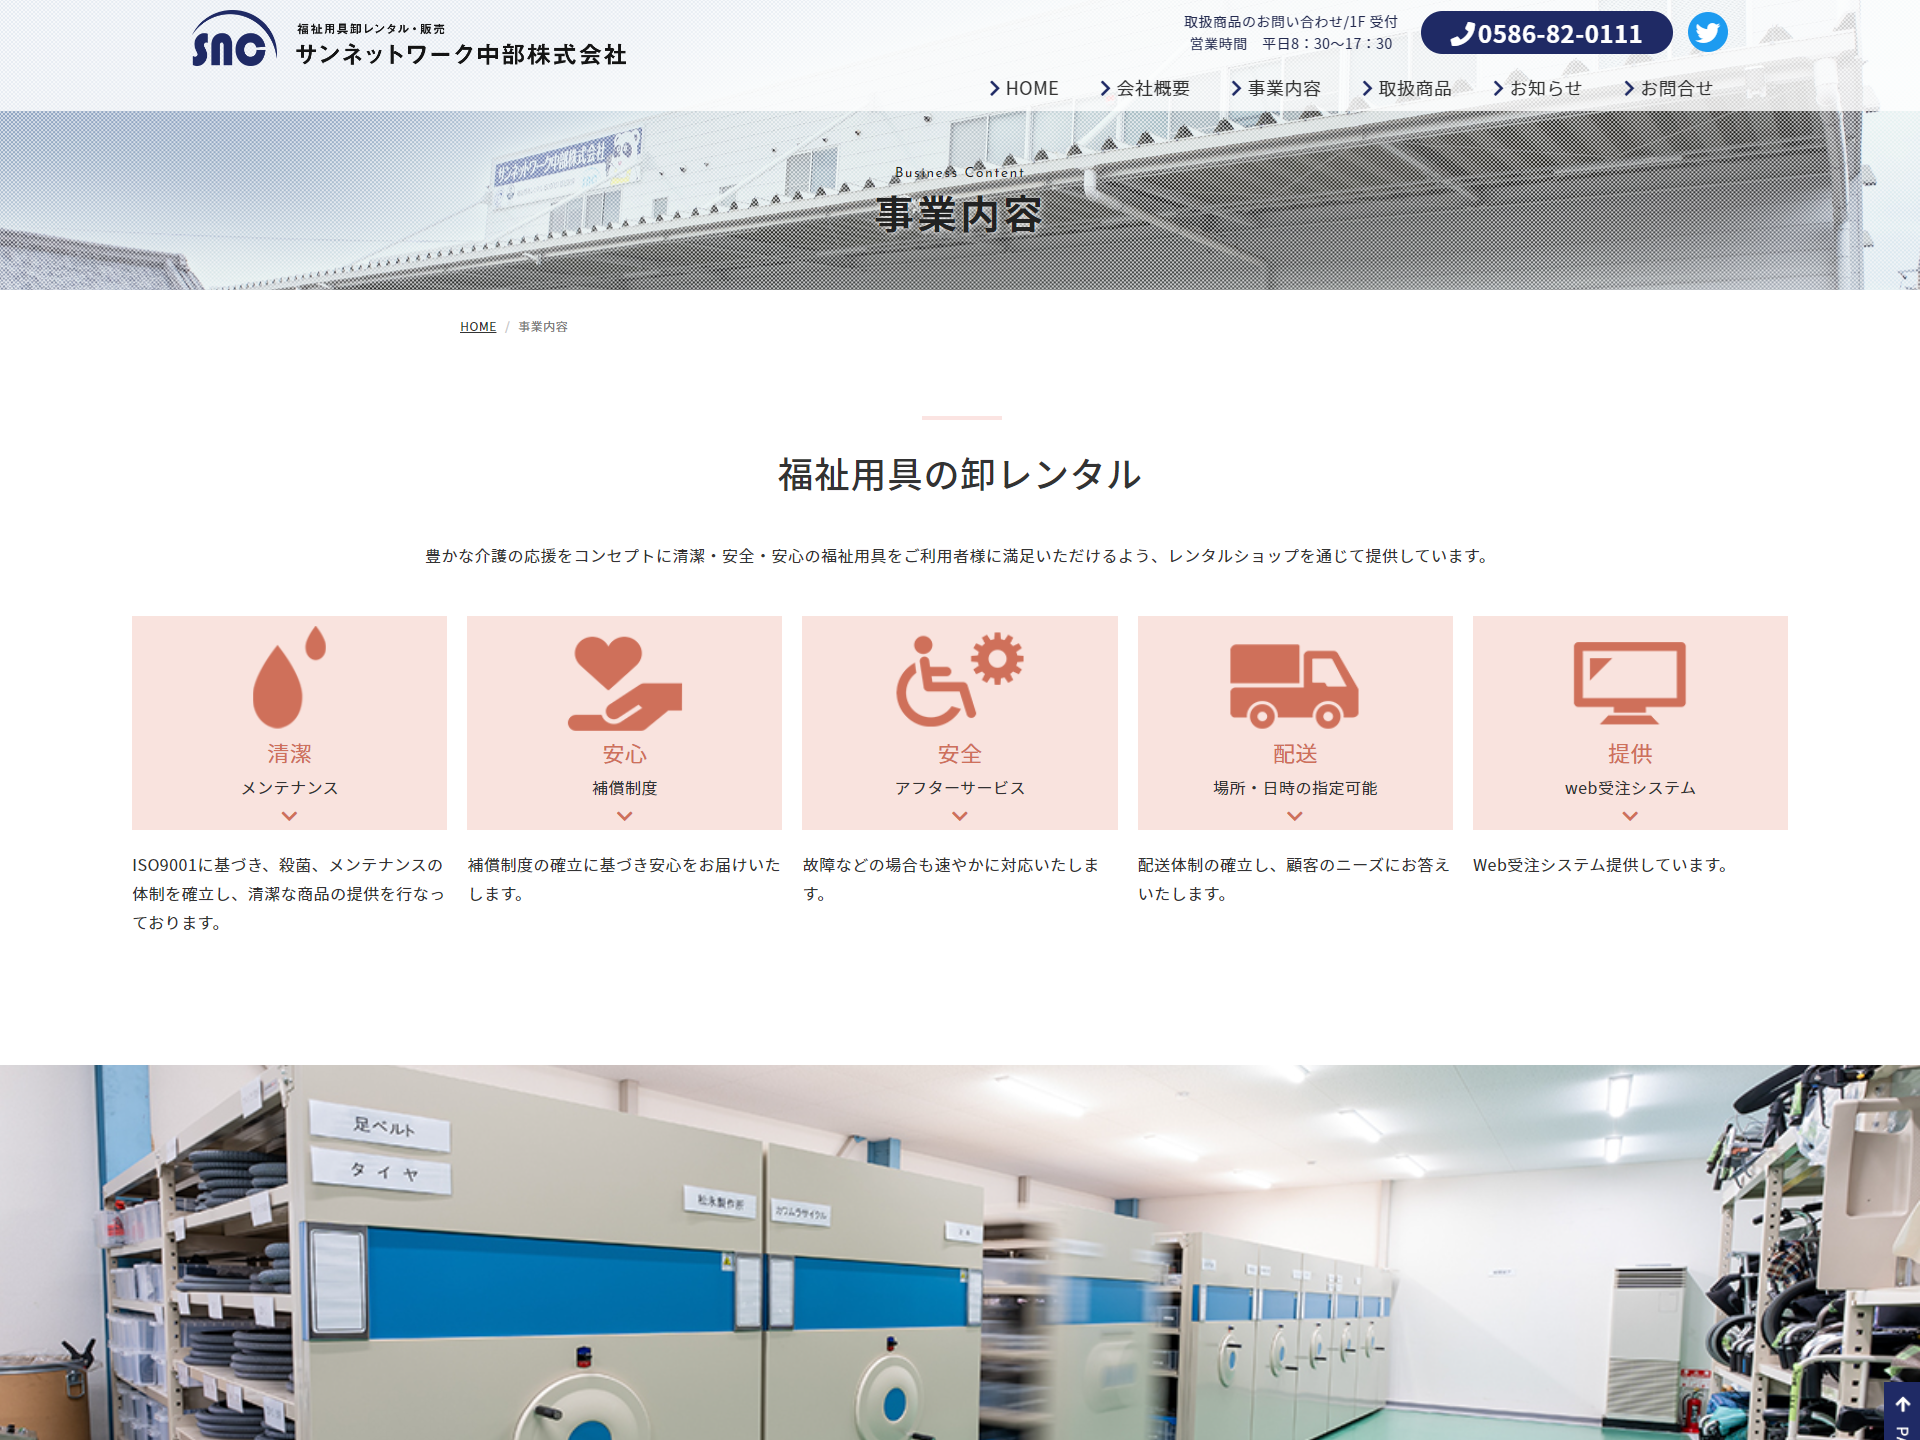Expand the chevron under メンテナンス
1920x1440 pixels.
coord(289,816)
